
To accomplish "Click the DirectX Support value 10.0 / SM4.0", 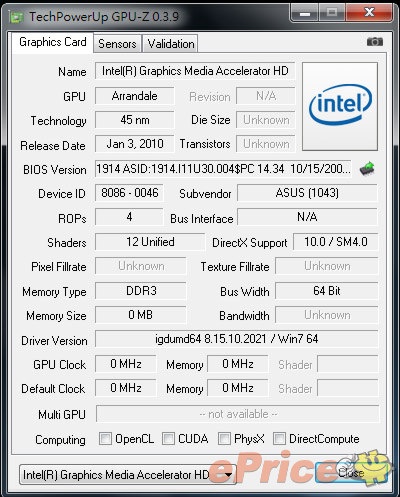I will [336, 242].
